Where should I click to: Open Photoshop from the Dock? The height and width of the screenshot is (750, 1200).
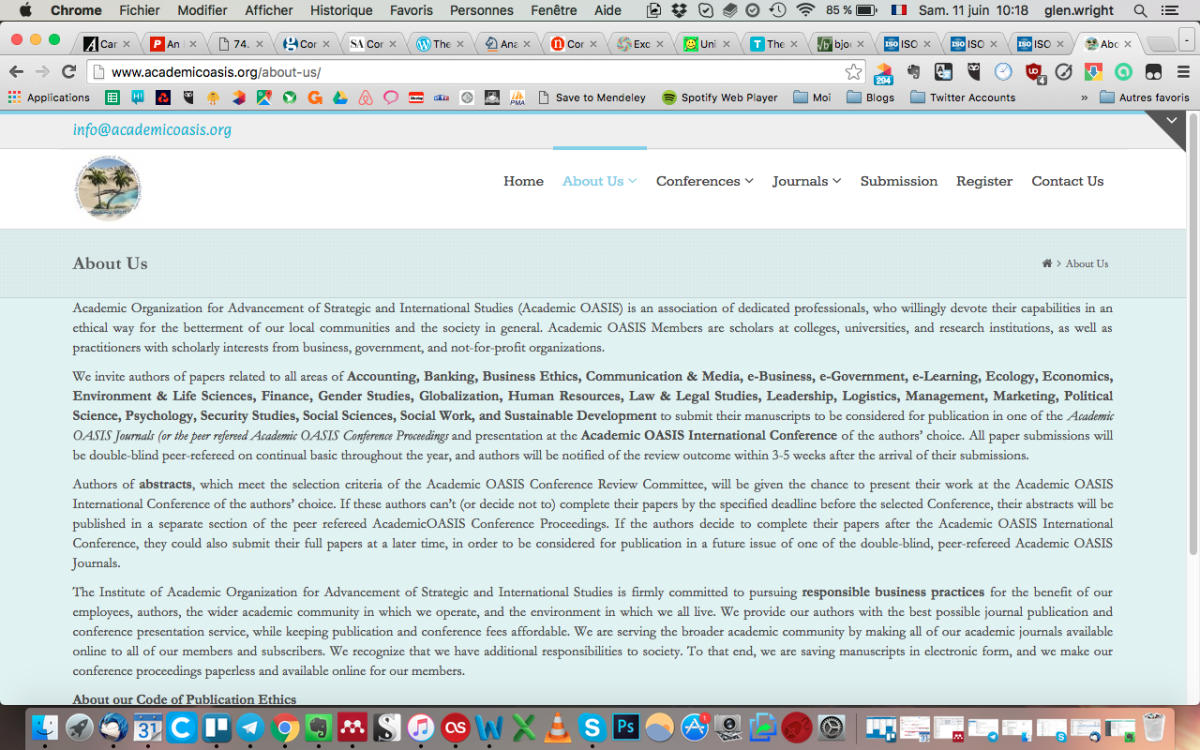tap(625, 727)
